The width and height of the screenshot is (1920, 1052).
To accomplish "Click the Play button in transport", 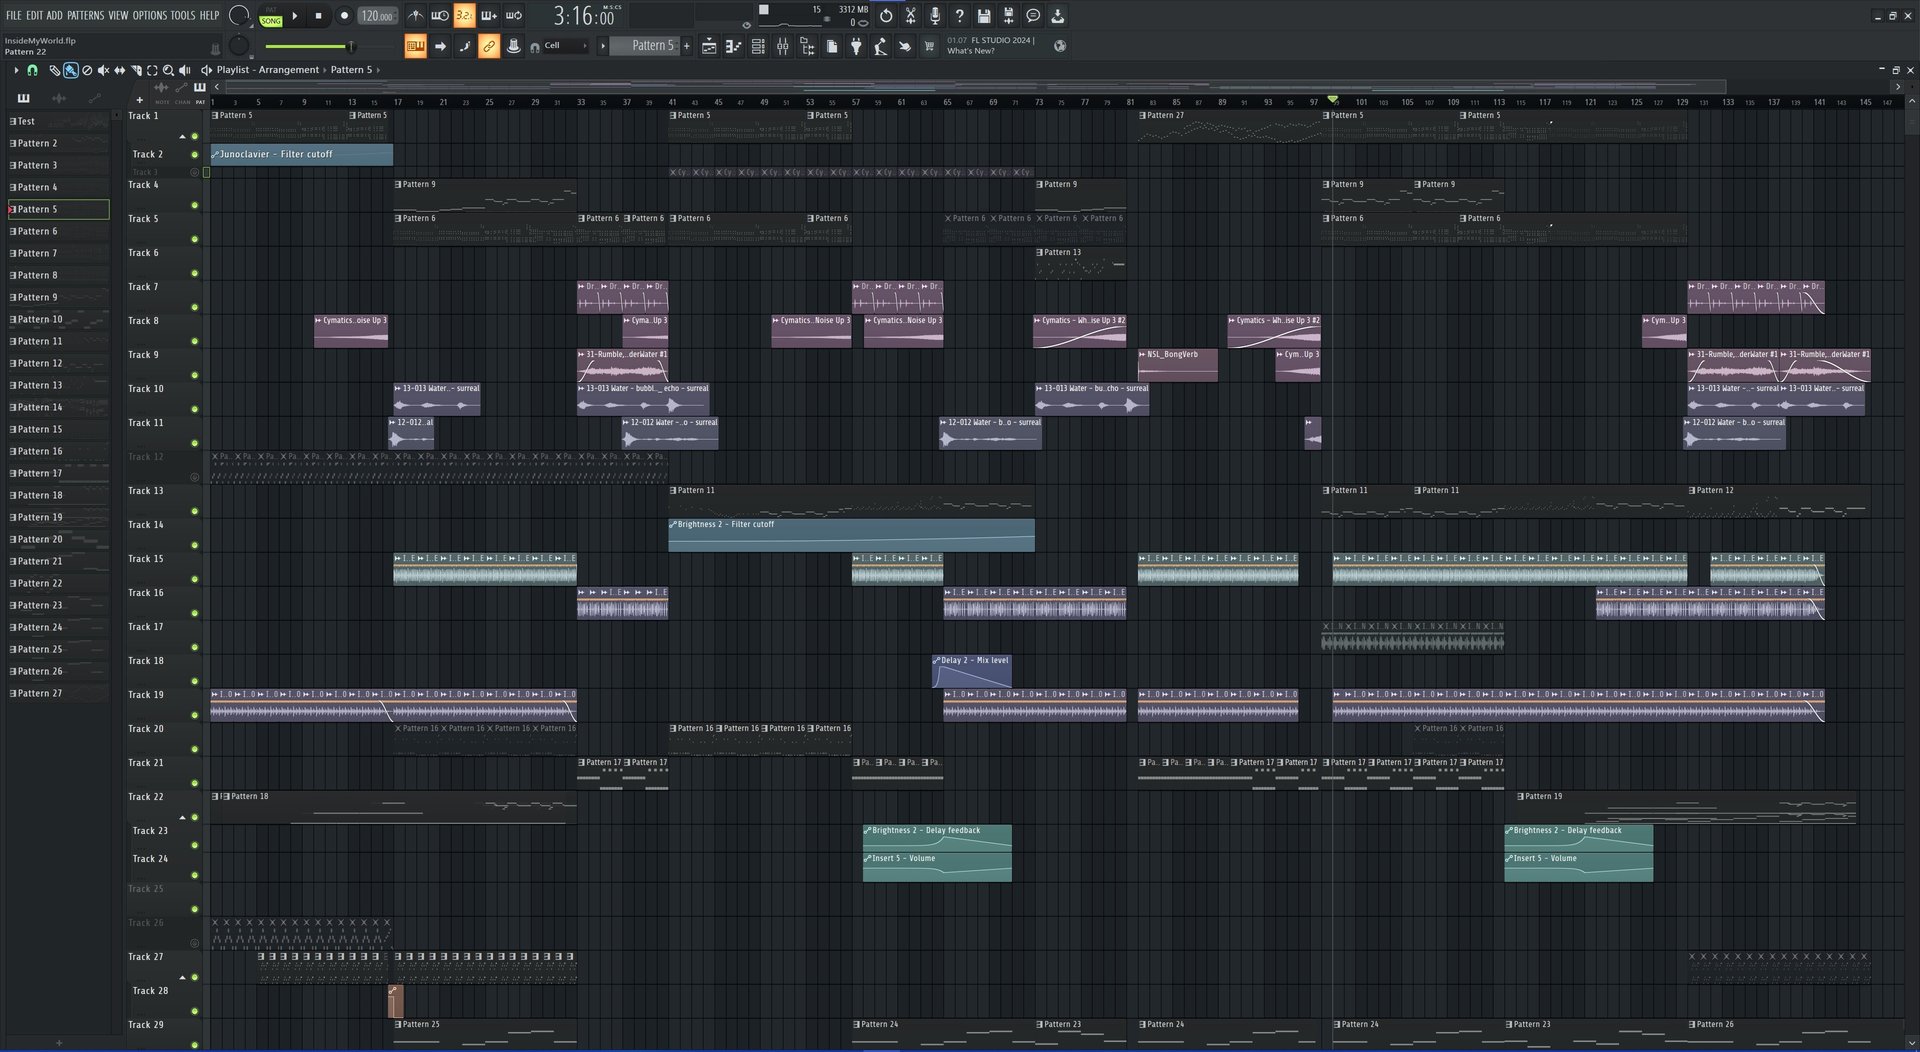I will pos(294,16).
